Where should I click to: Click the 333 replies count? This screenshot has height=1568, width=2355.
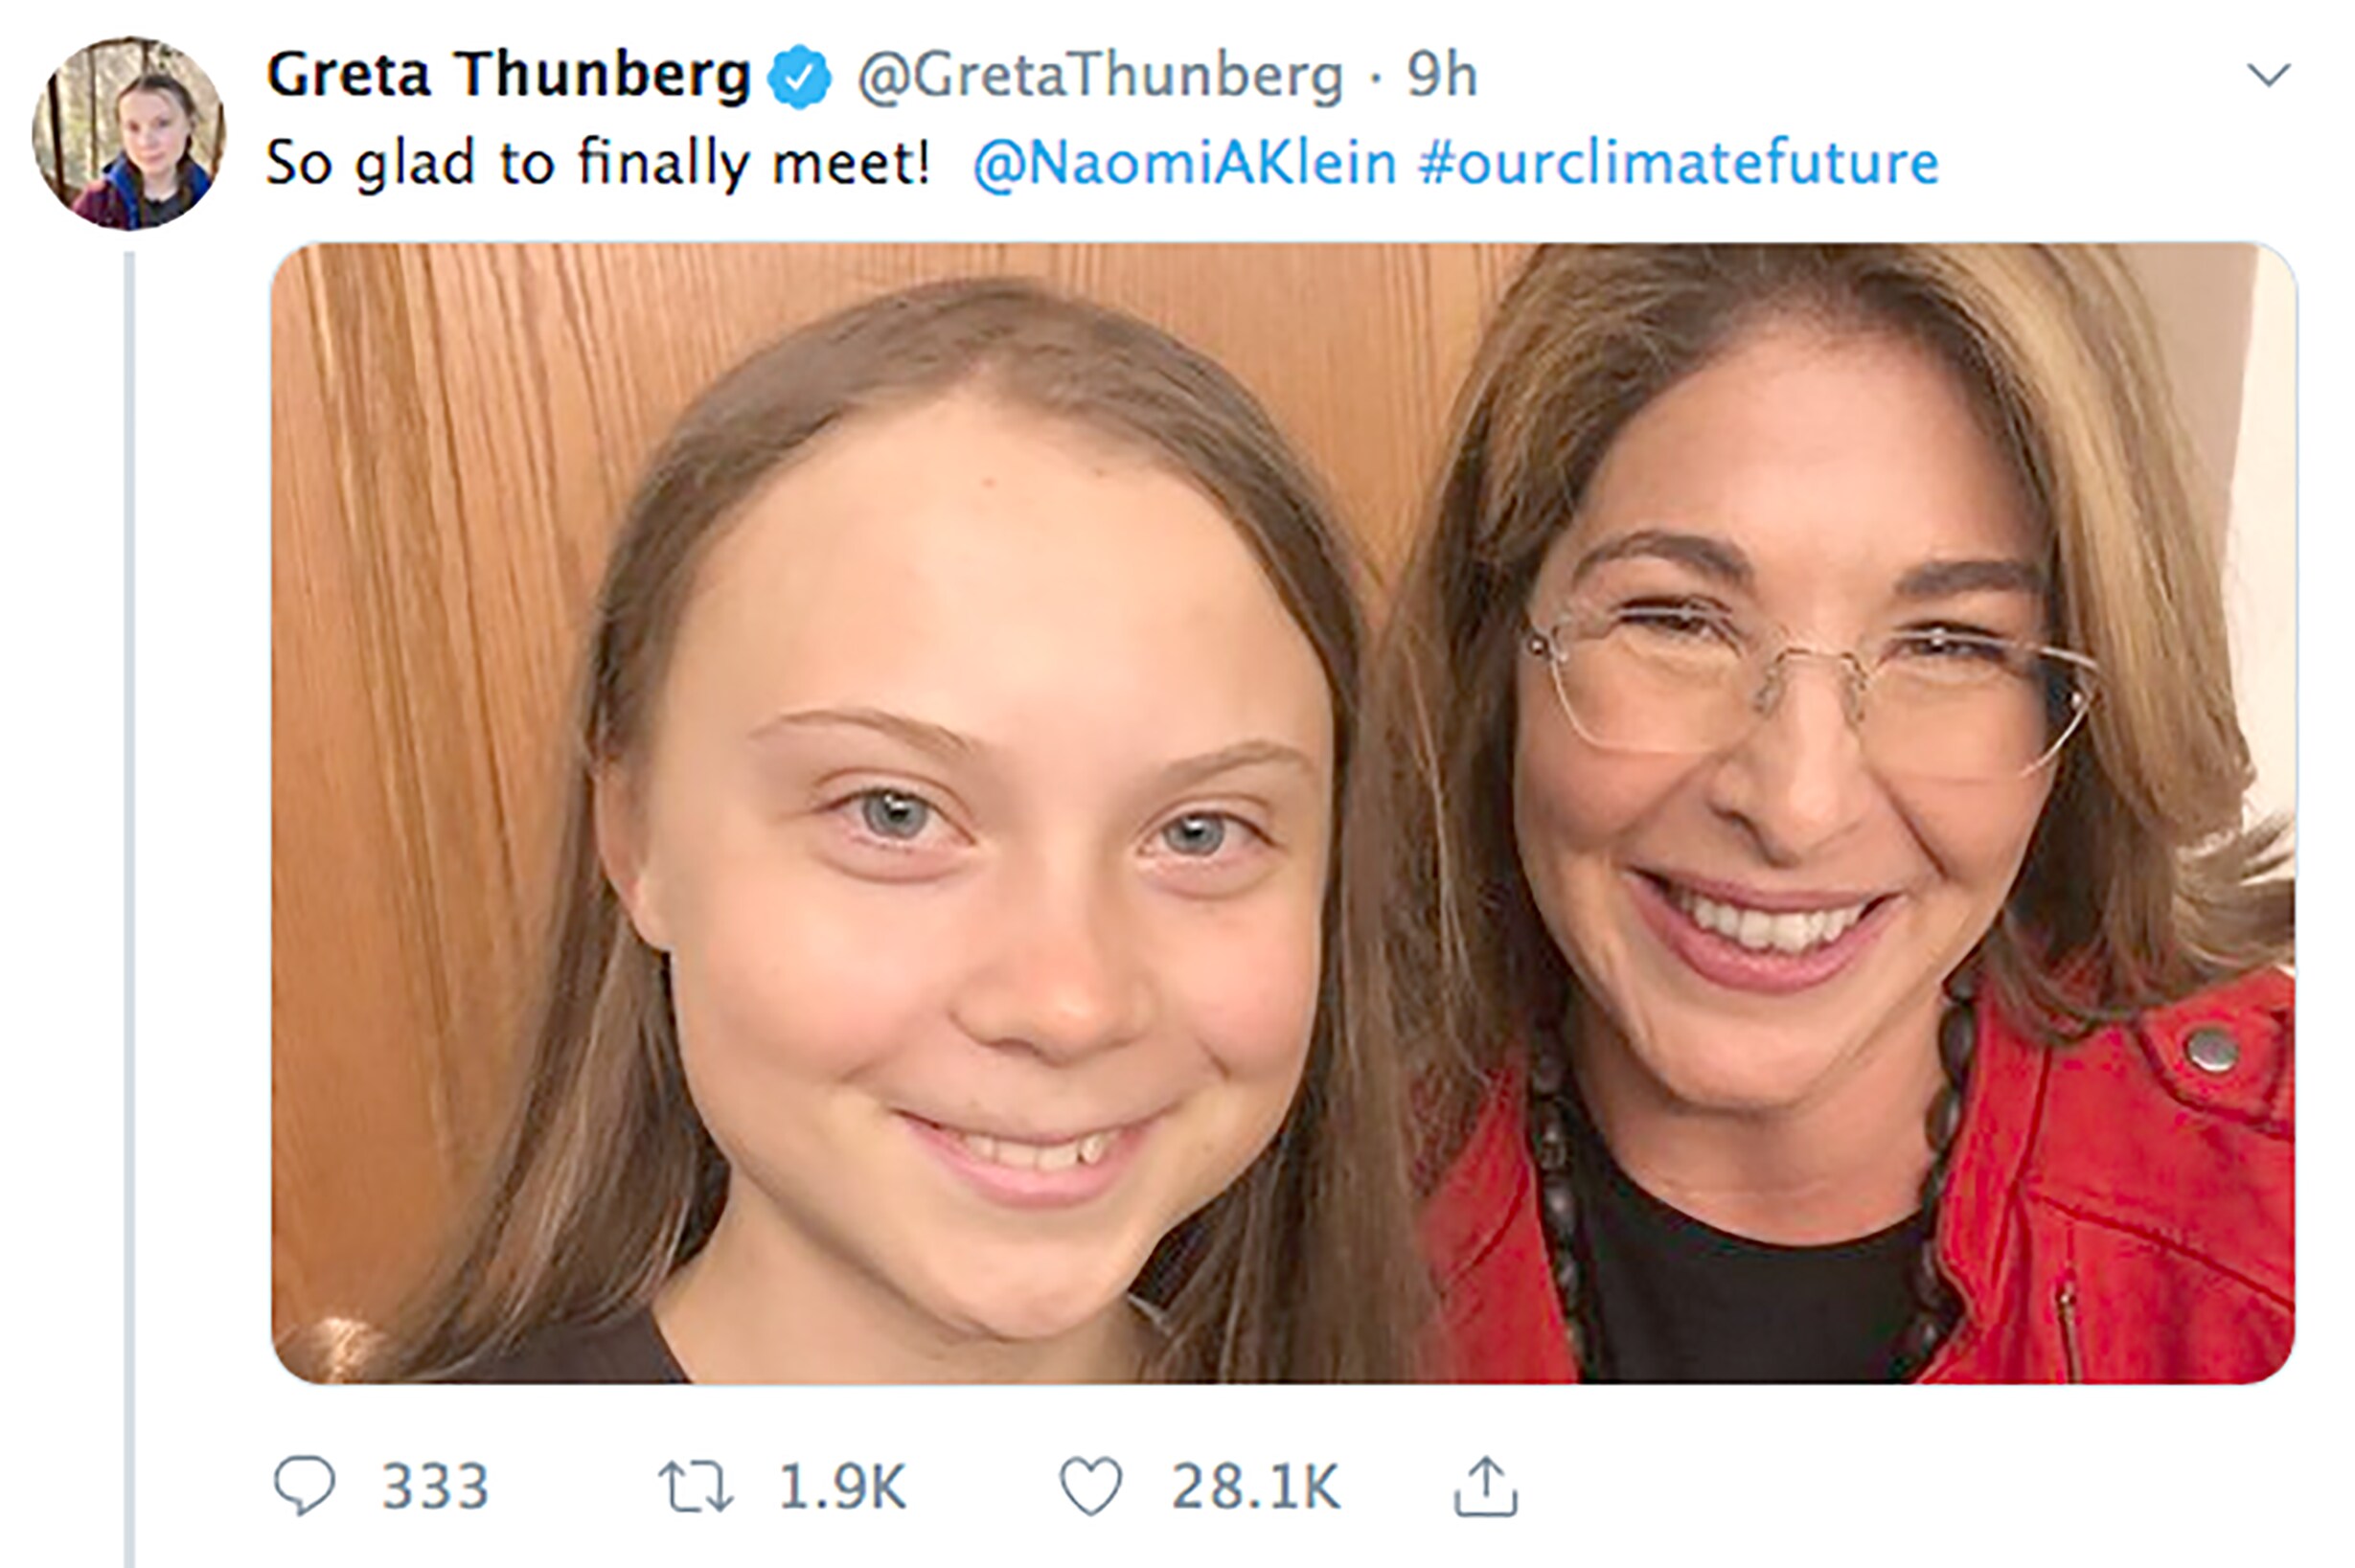point(435,1487)
